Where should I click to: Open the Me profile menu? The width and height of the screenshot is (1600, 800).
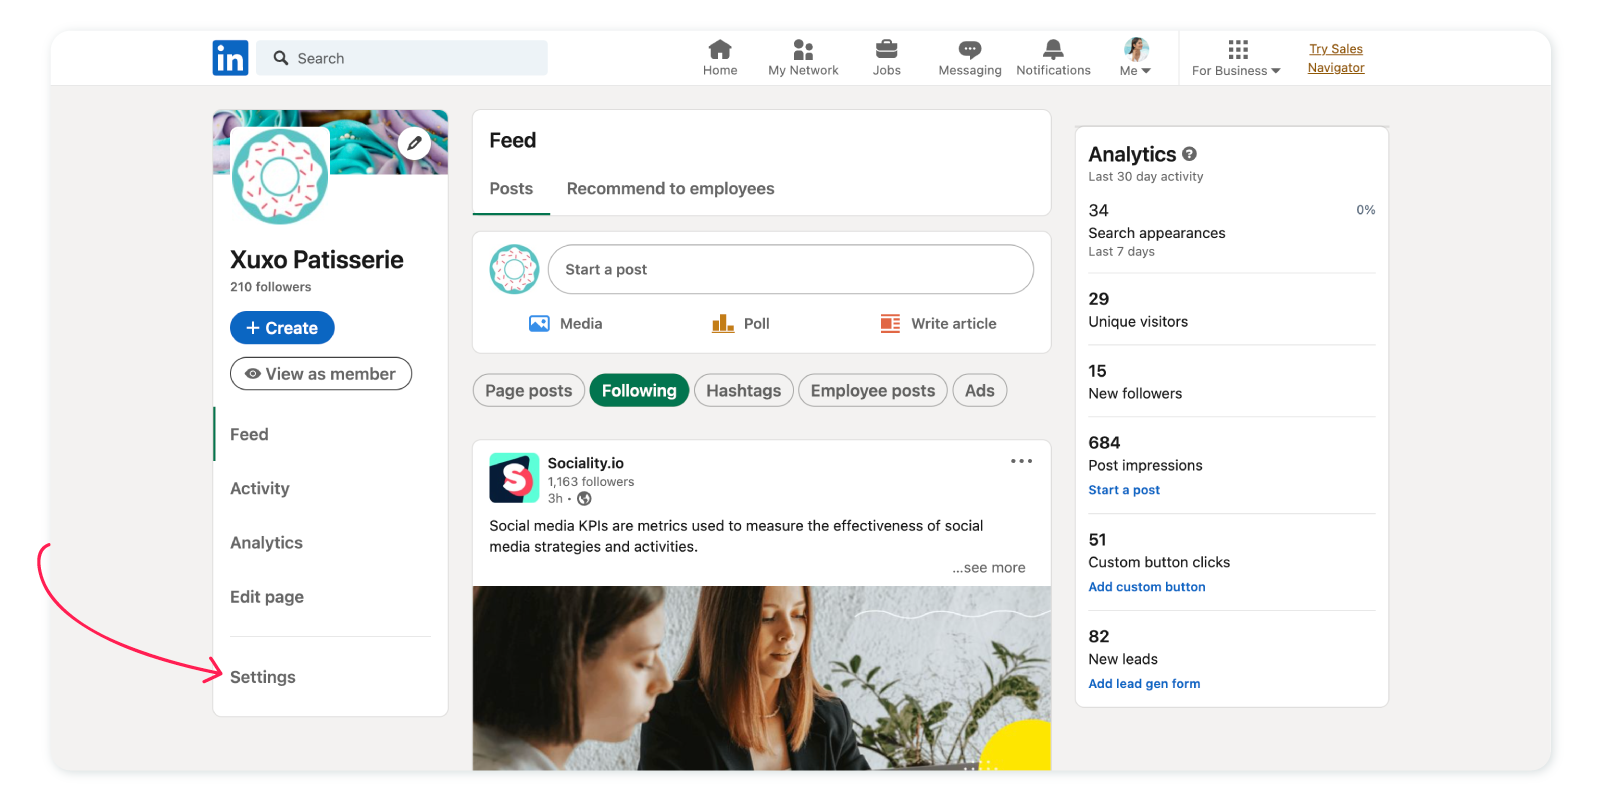coord(1136,58)
